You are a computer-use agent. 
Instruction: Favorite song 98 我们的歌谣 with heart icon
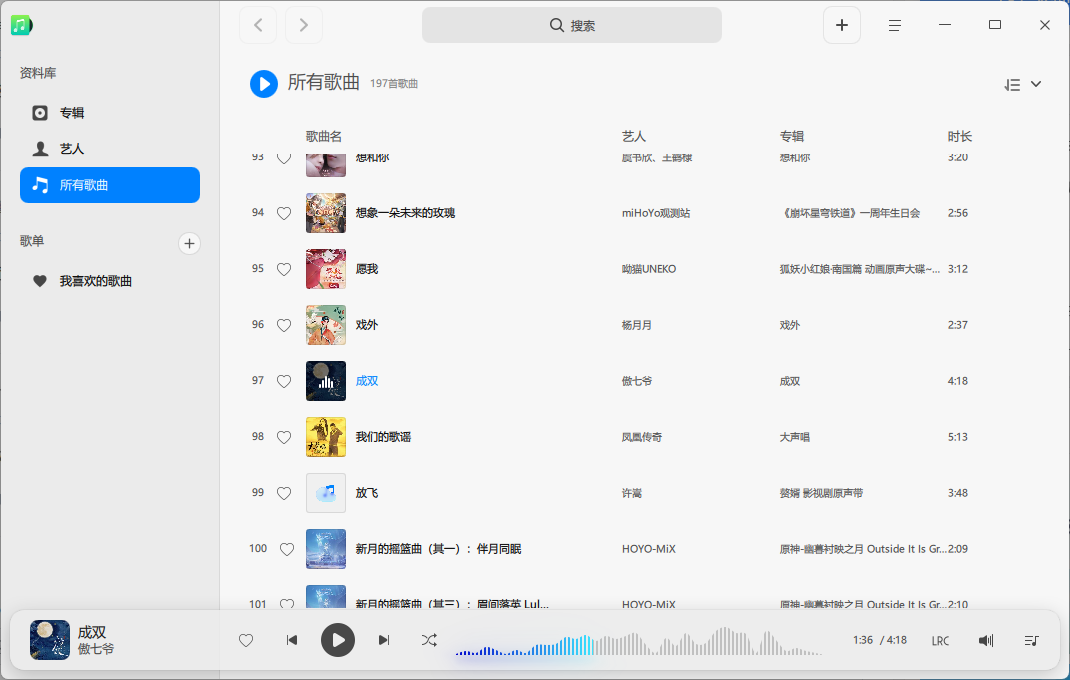(x=284, y=437)
